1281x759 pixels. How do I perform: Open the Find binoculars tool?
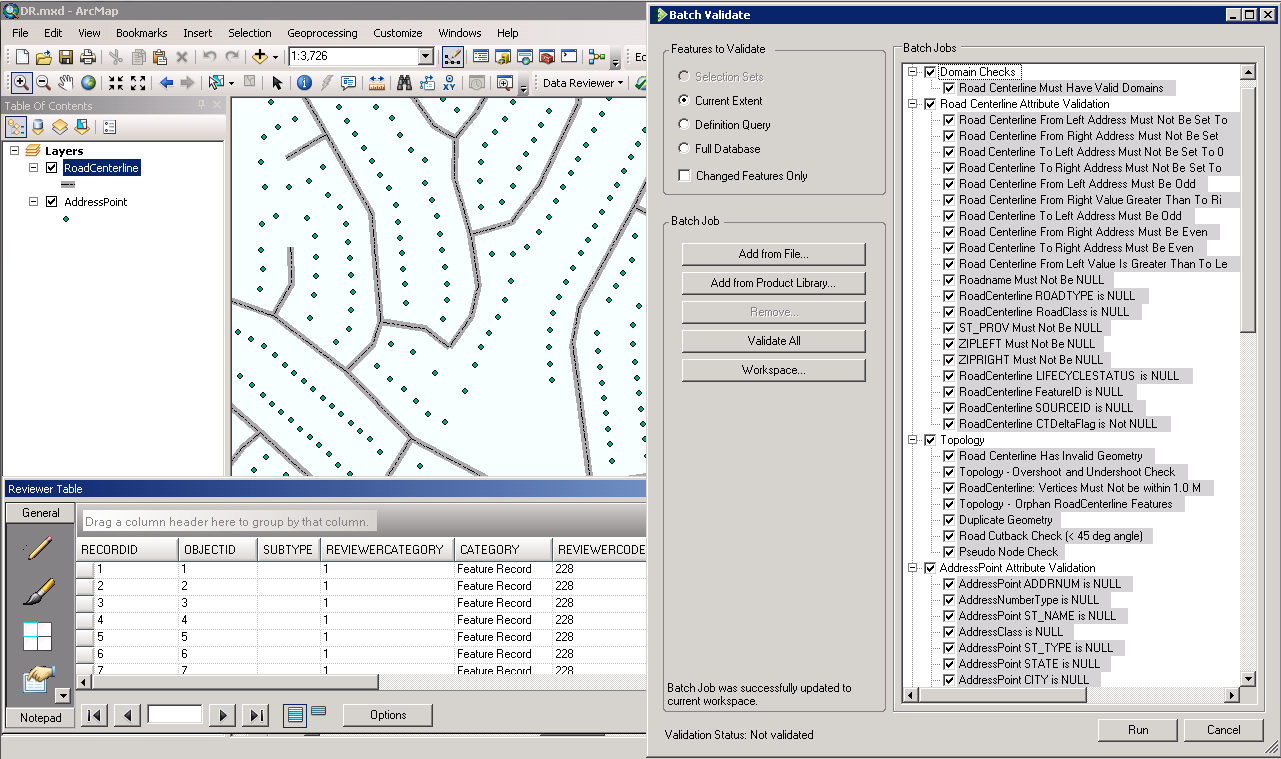(x=404, y=83)
